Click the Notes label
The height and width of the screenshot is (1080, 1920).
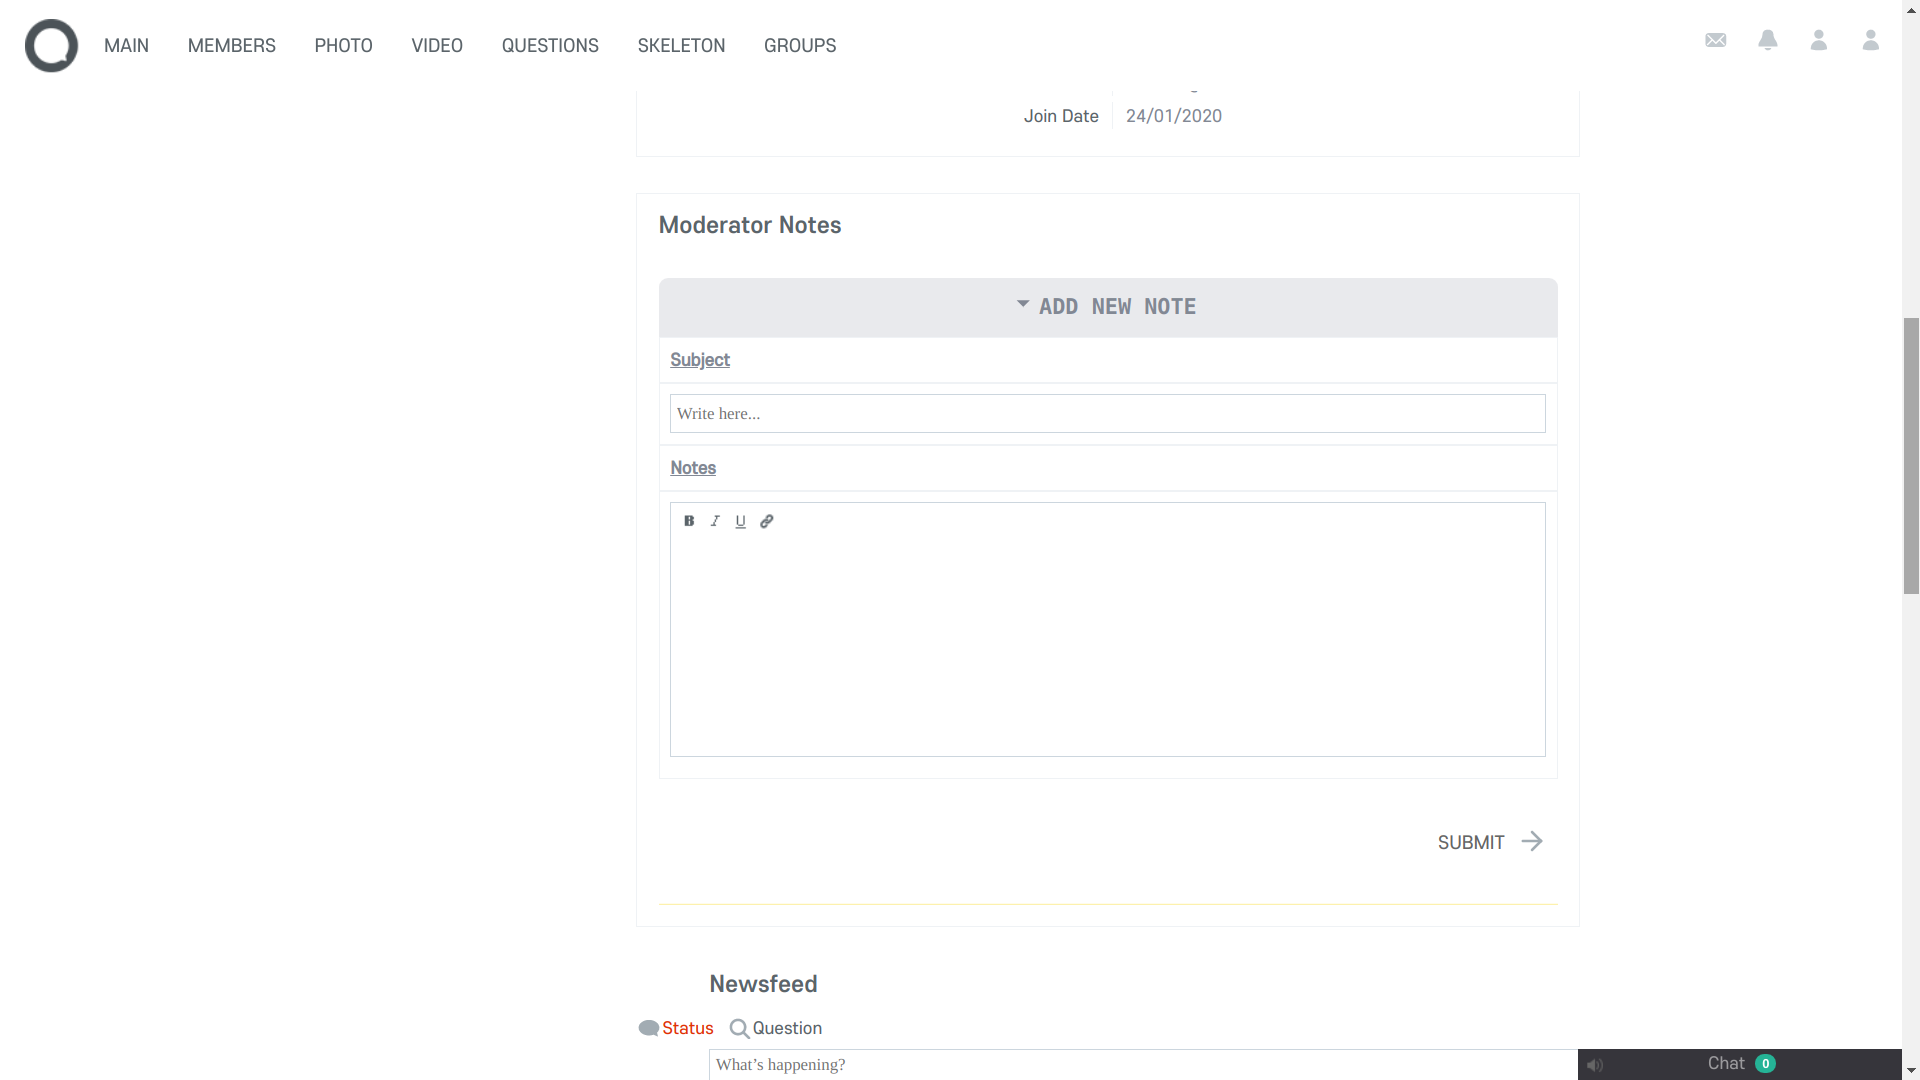[x=693, y=468]
